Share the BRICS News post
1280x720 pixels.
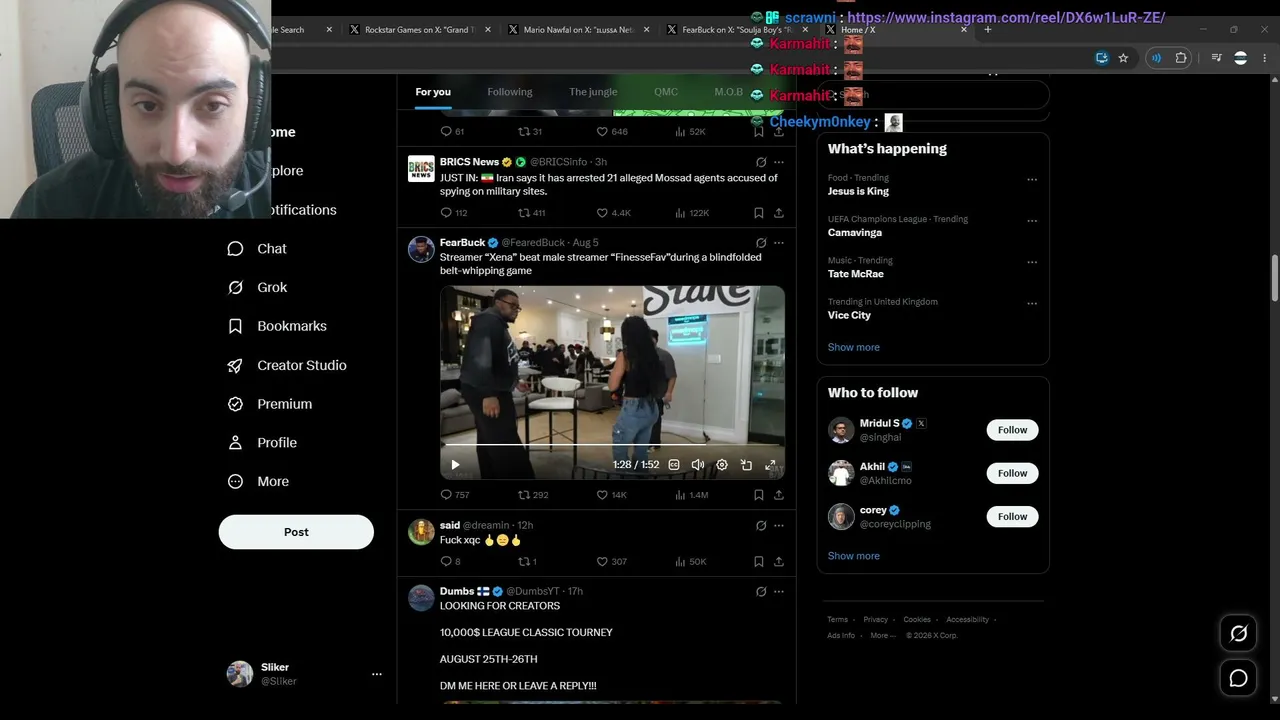[x=778, y=213]
